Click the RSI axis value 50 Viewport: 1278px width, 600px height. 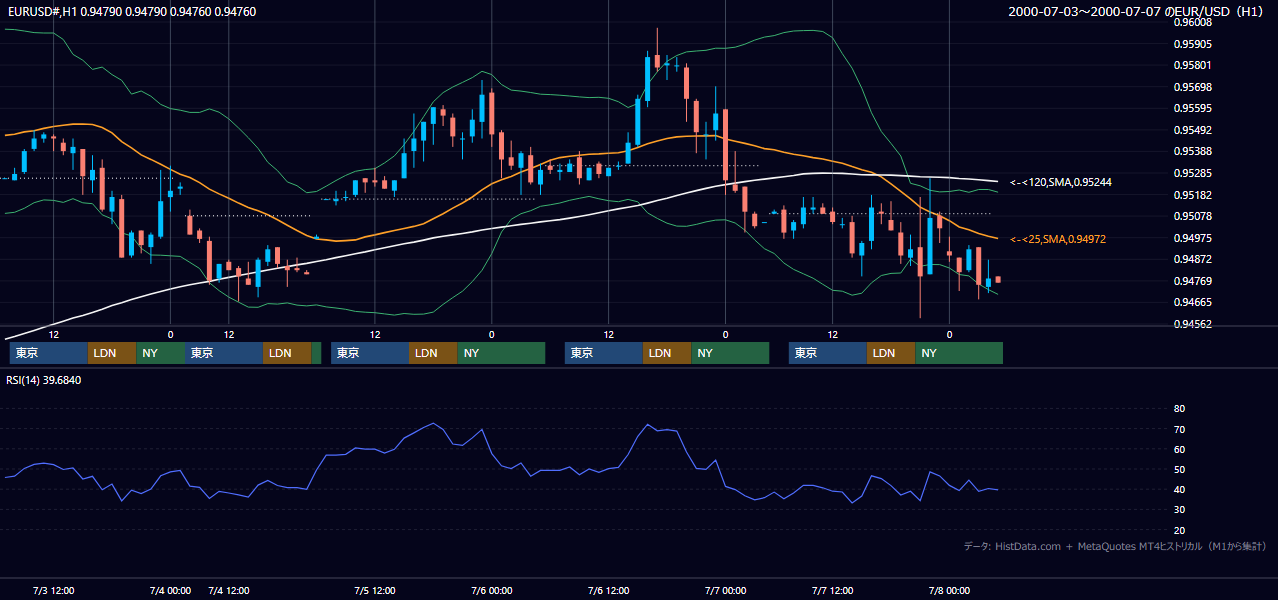point(1179,469)
